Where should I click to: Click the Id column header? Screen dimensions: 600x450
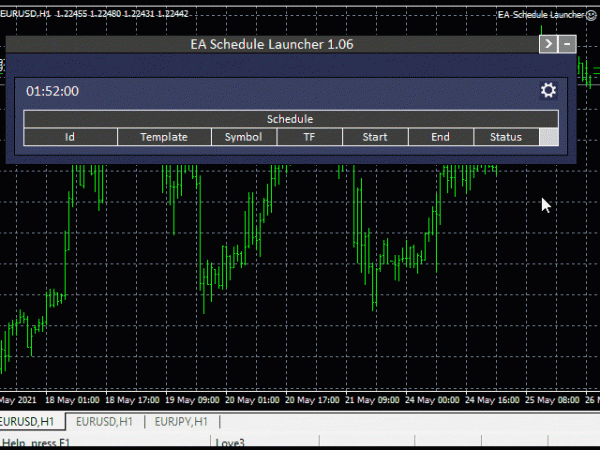(x=70, y=137)
